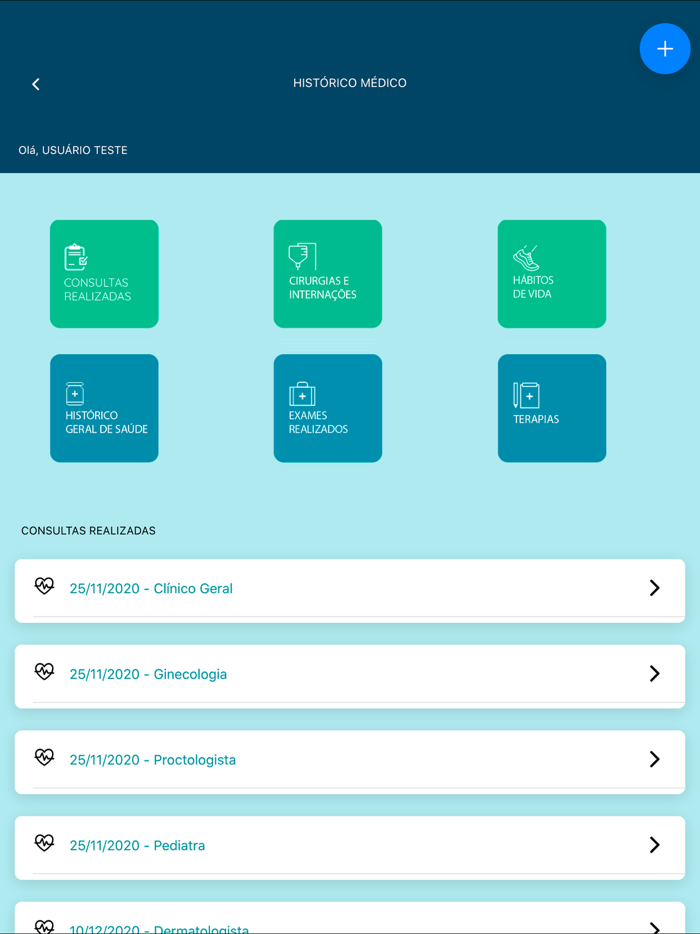Open the Consultas Realizadas tile
Screen dimensions: 700x934
coord(104,274)
